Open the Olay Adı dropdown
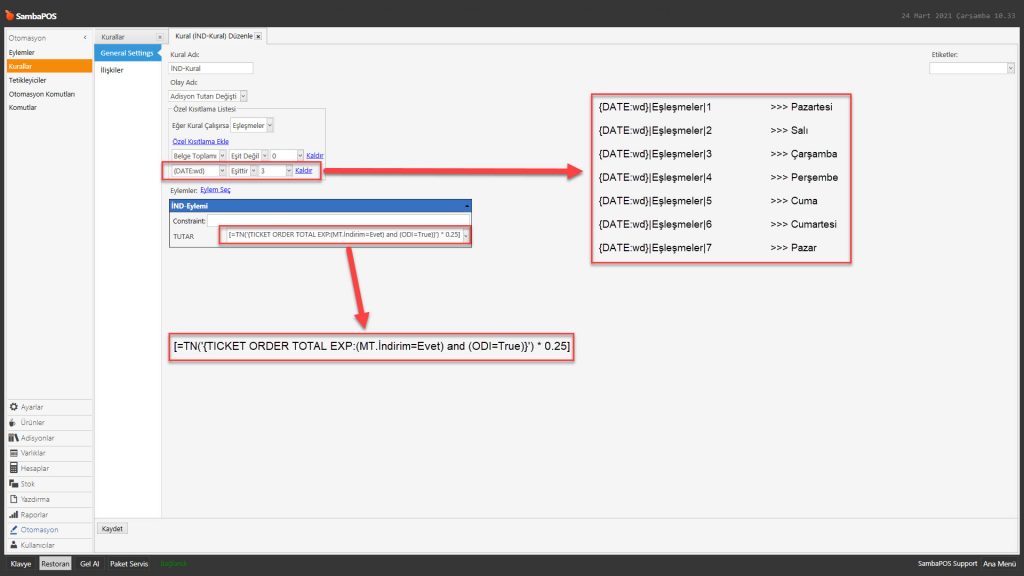1024x576 pixels. [x=243, y=96]
